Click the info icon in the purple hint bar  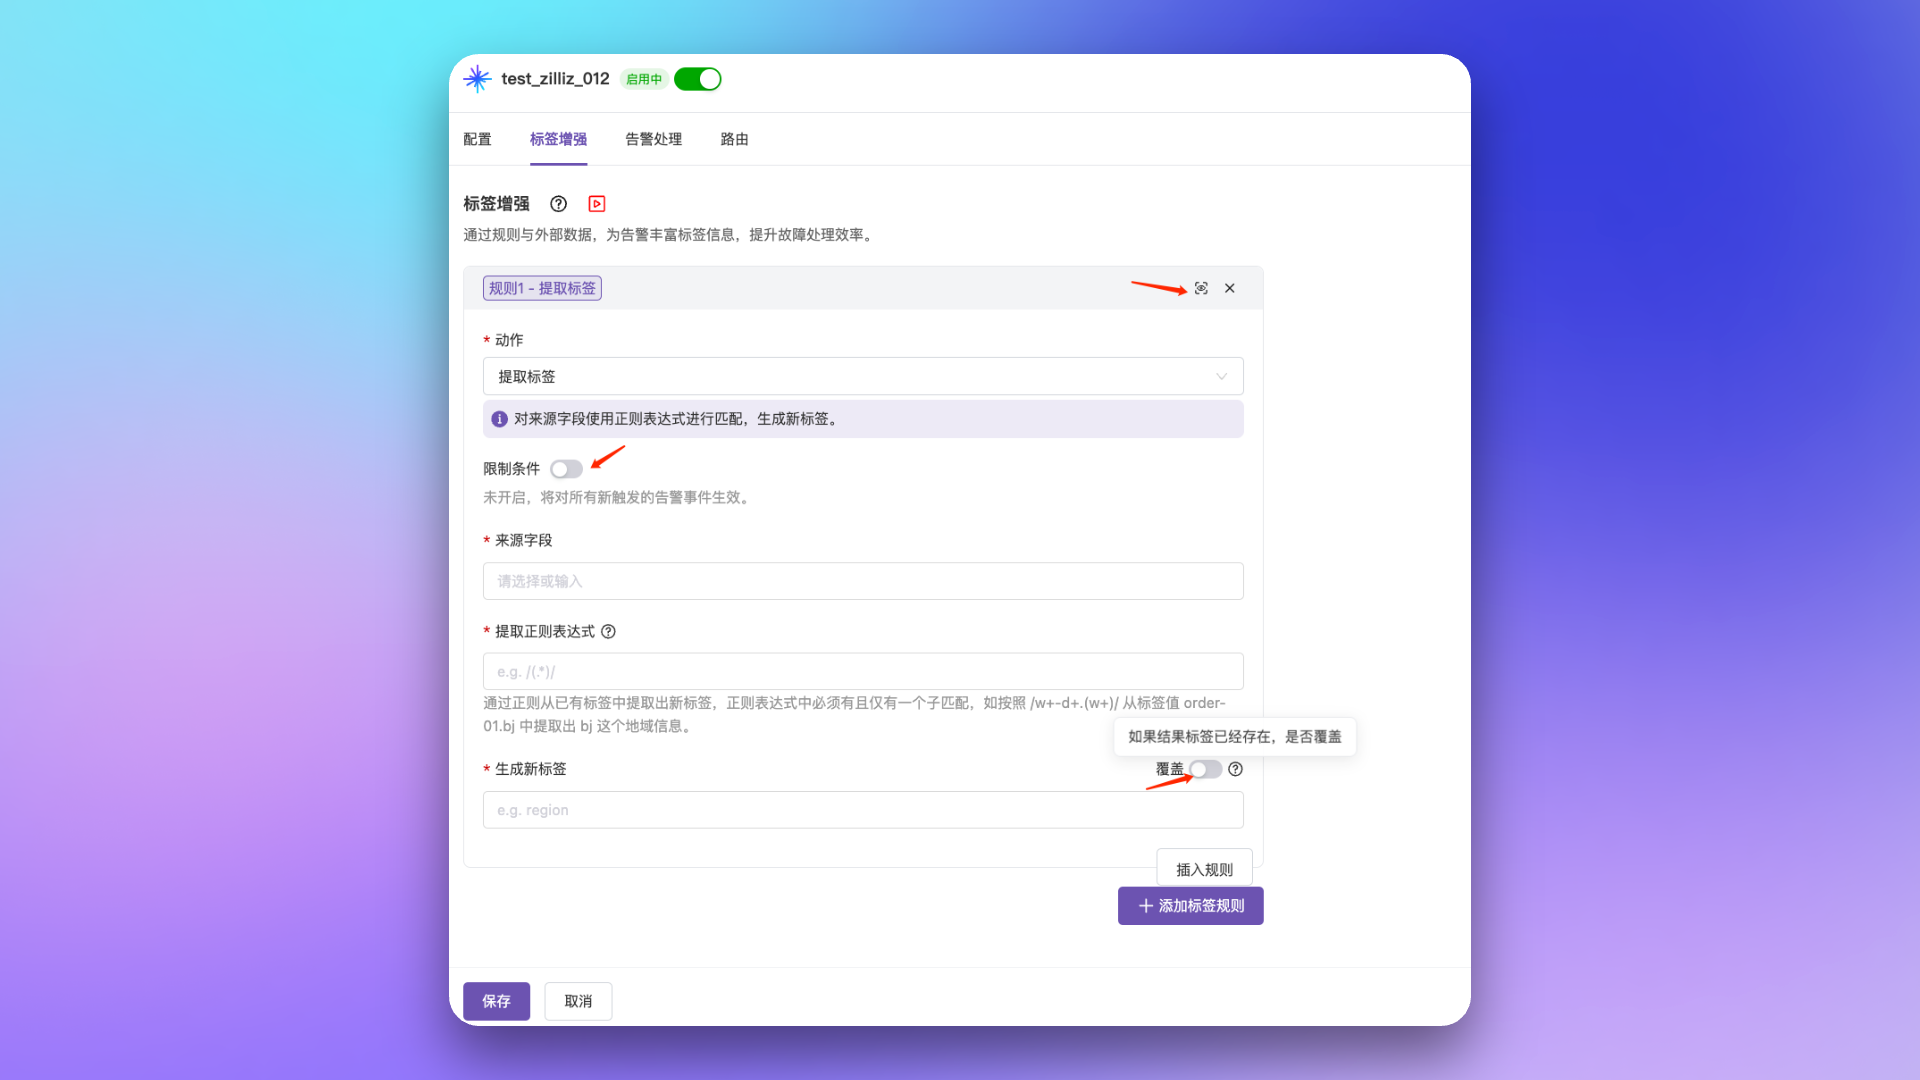coord(499,419)
